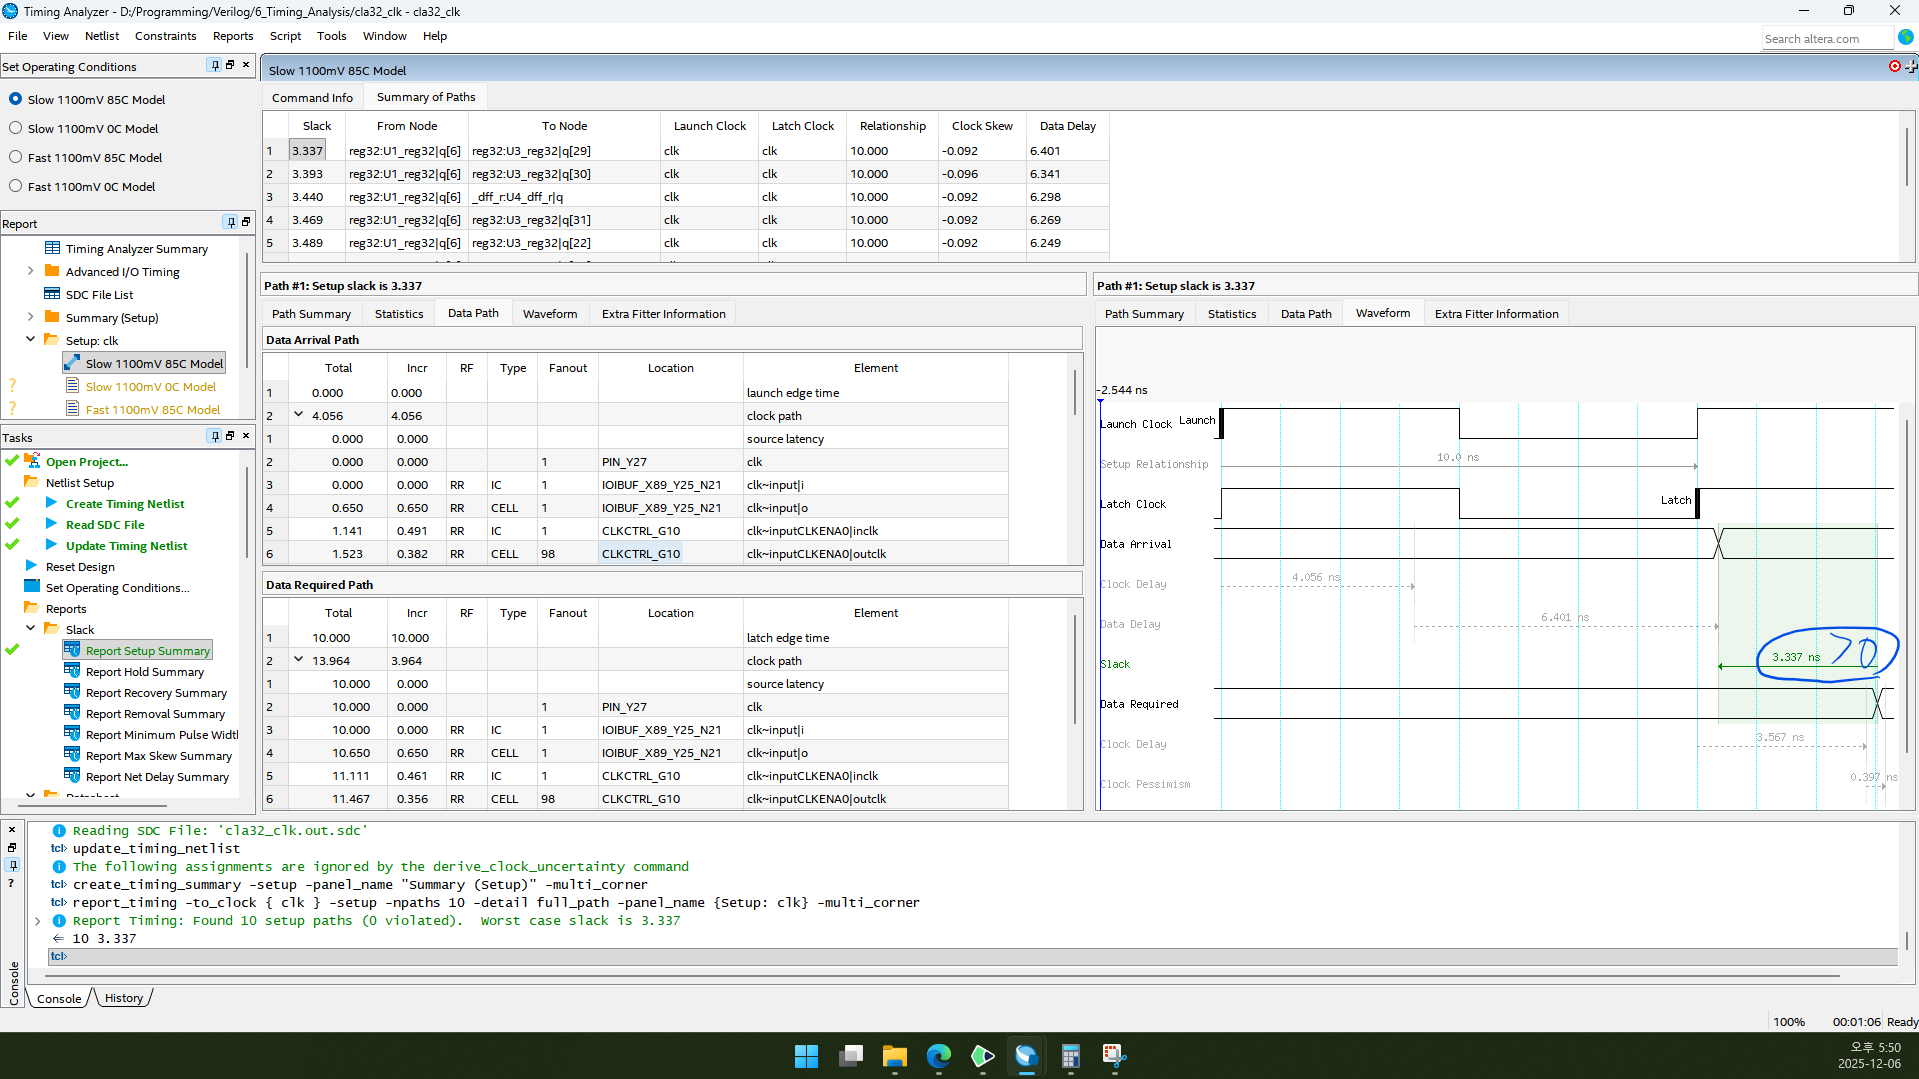Image resolution: width=1919 pixels, height=1079 pixels.
Task: Click the Report Net Delay Summary task
Action: pos(157,777)
